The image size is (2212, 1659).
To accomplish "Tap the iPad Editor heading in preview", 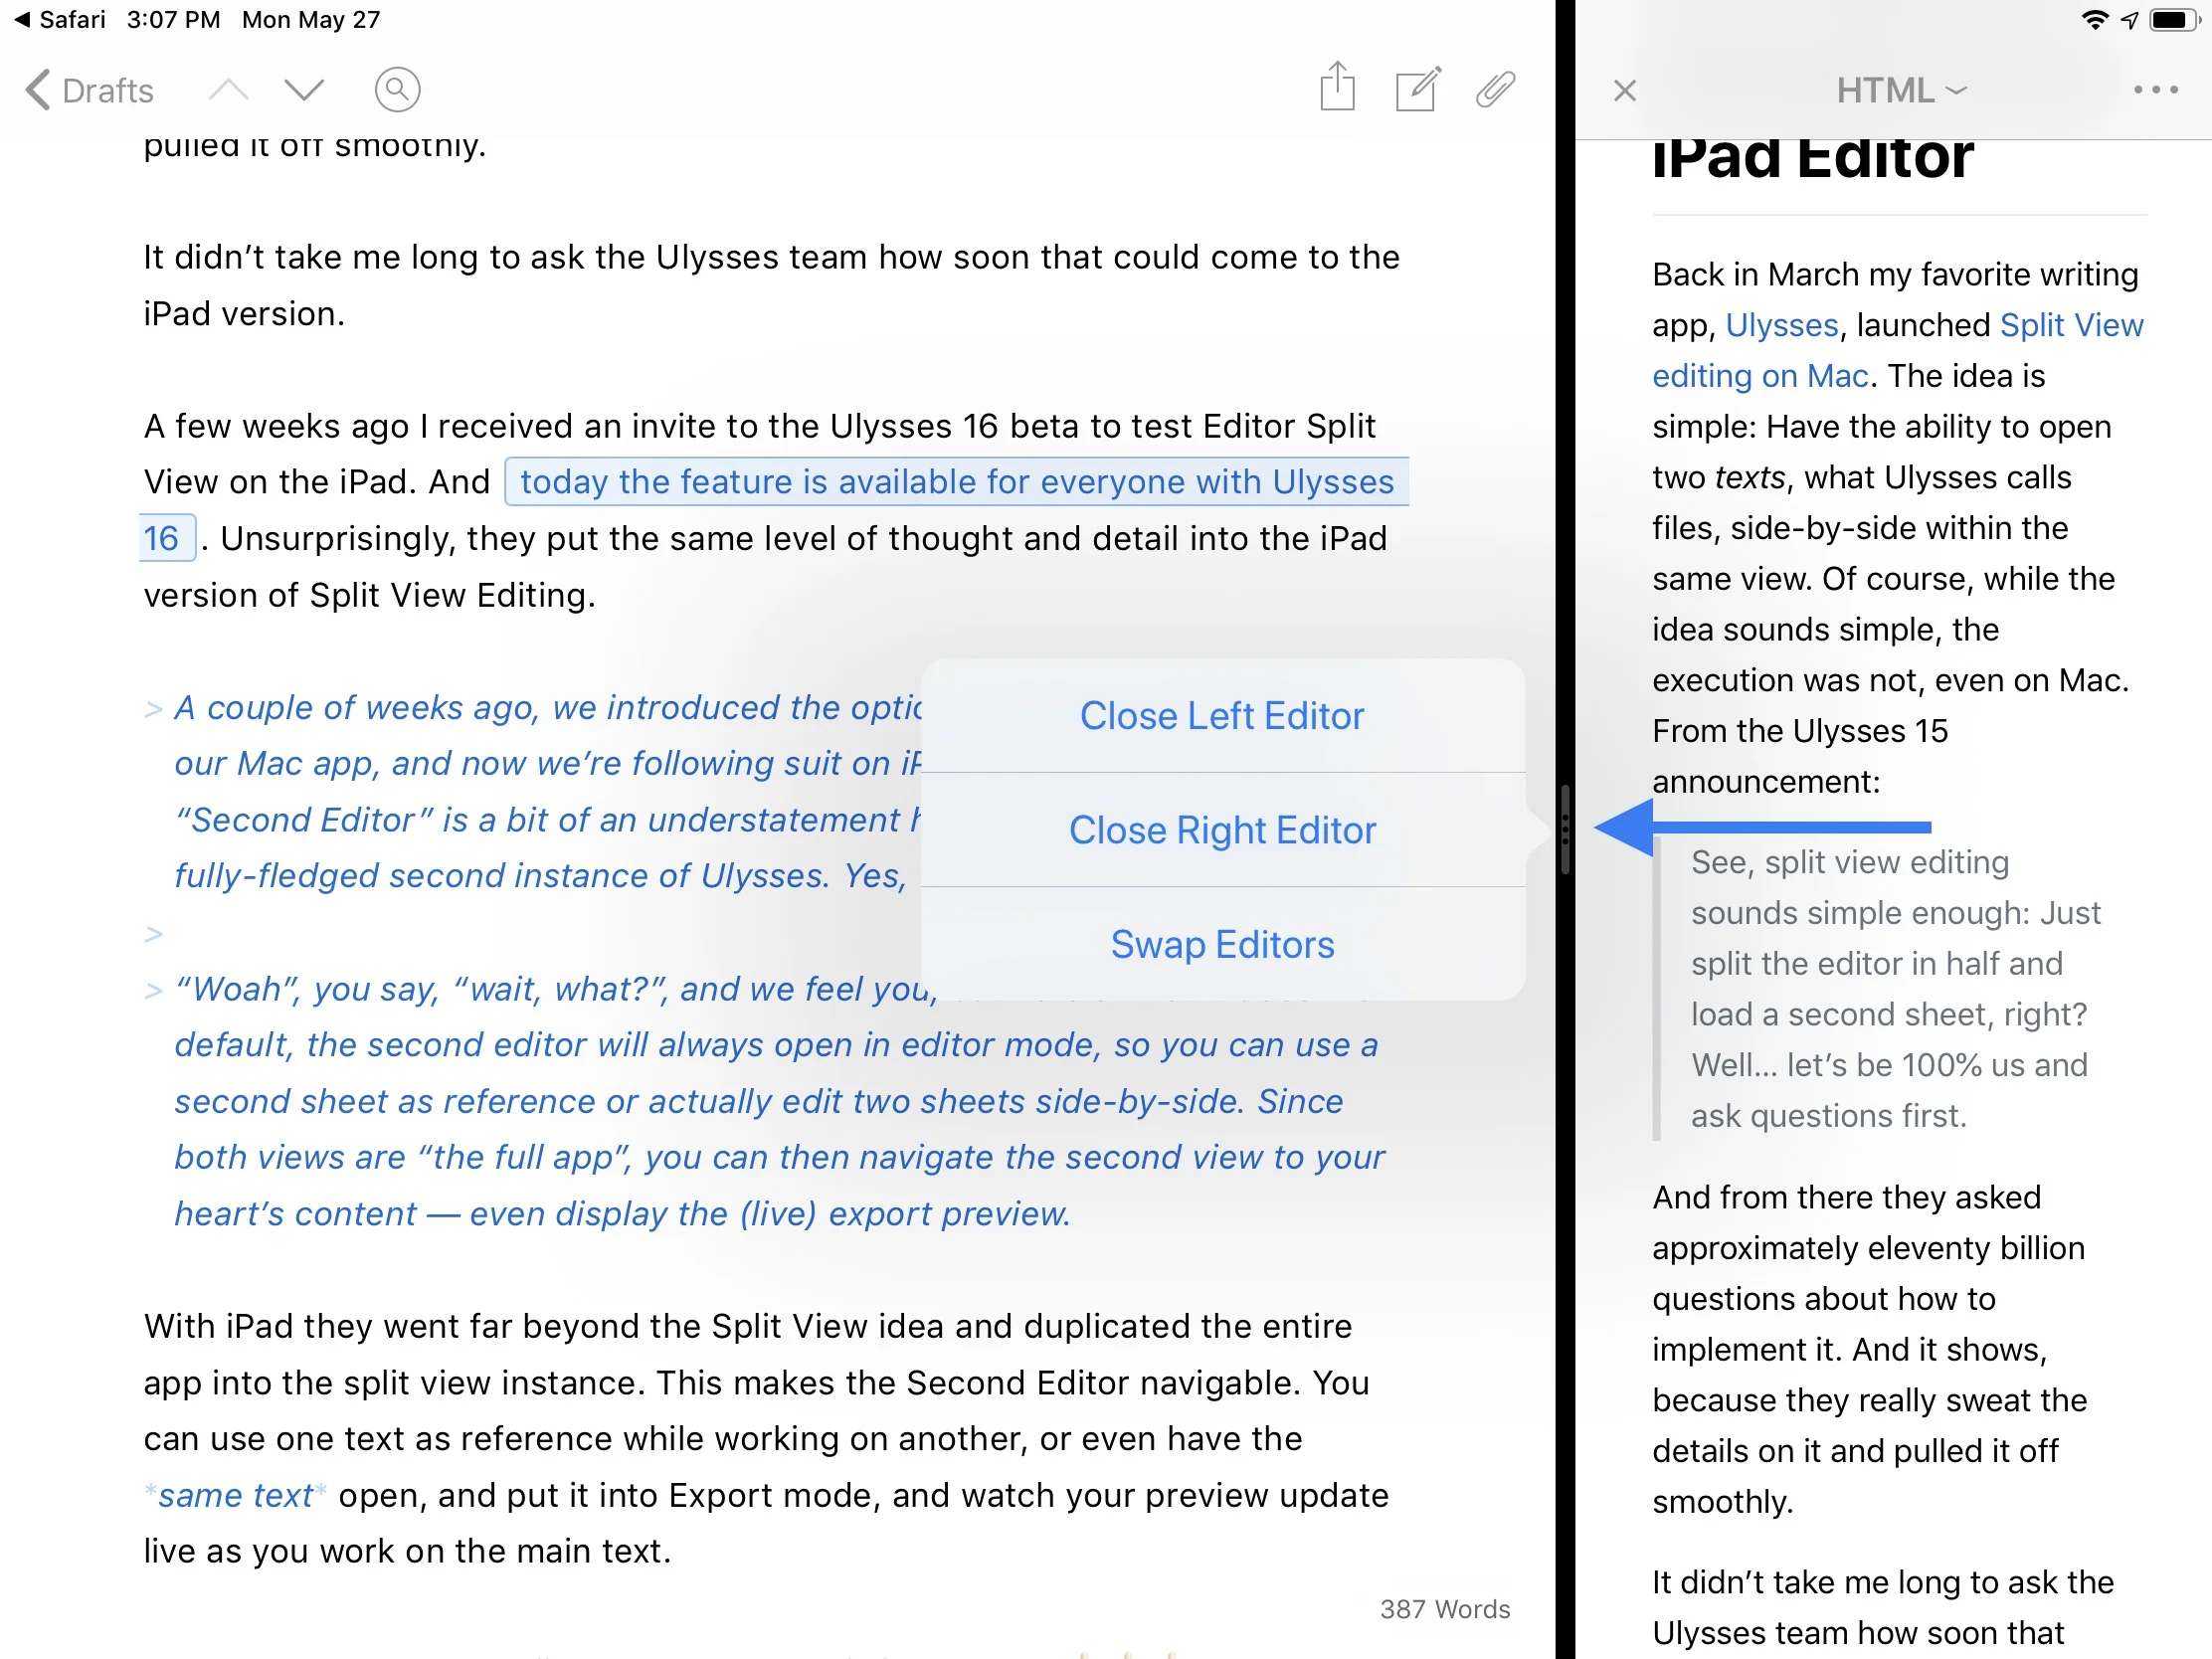I will click(x=1812, y=158).
